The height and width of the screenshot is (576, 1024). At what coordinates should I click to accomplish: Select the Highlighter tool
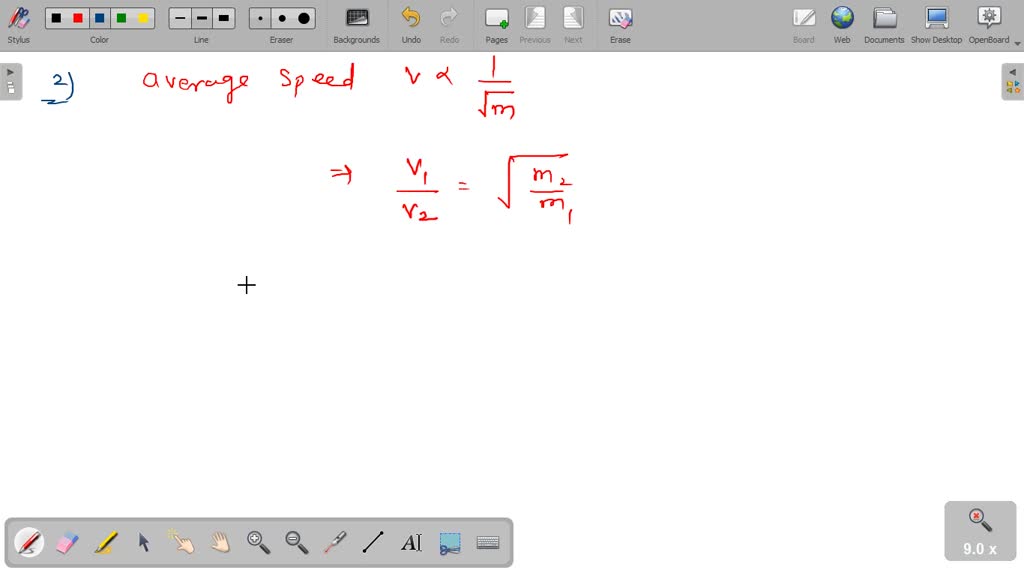pos(104,542)
